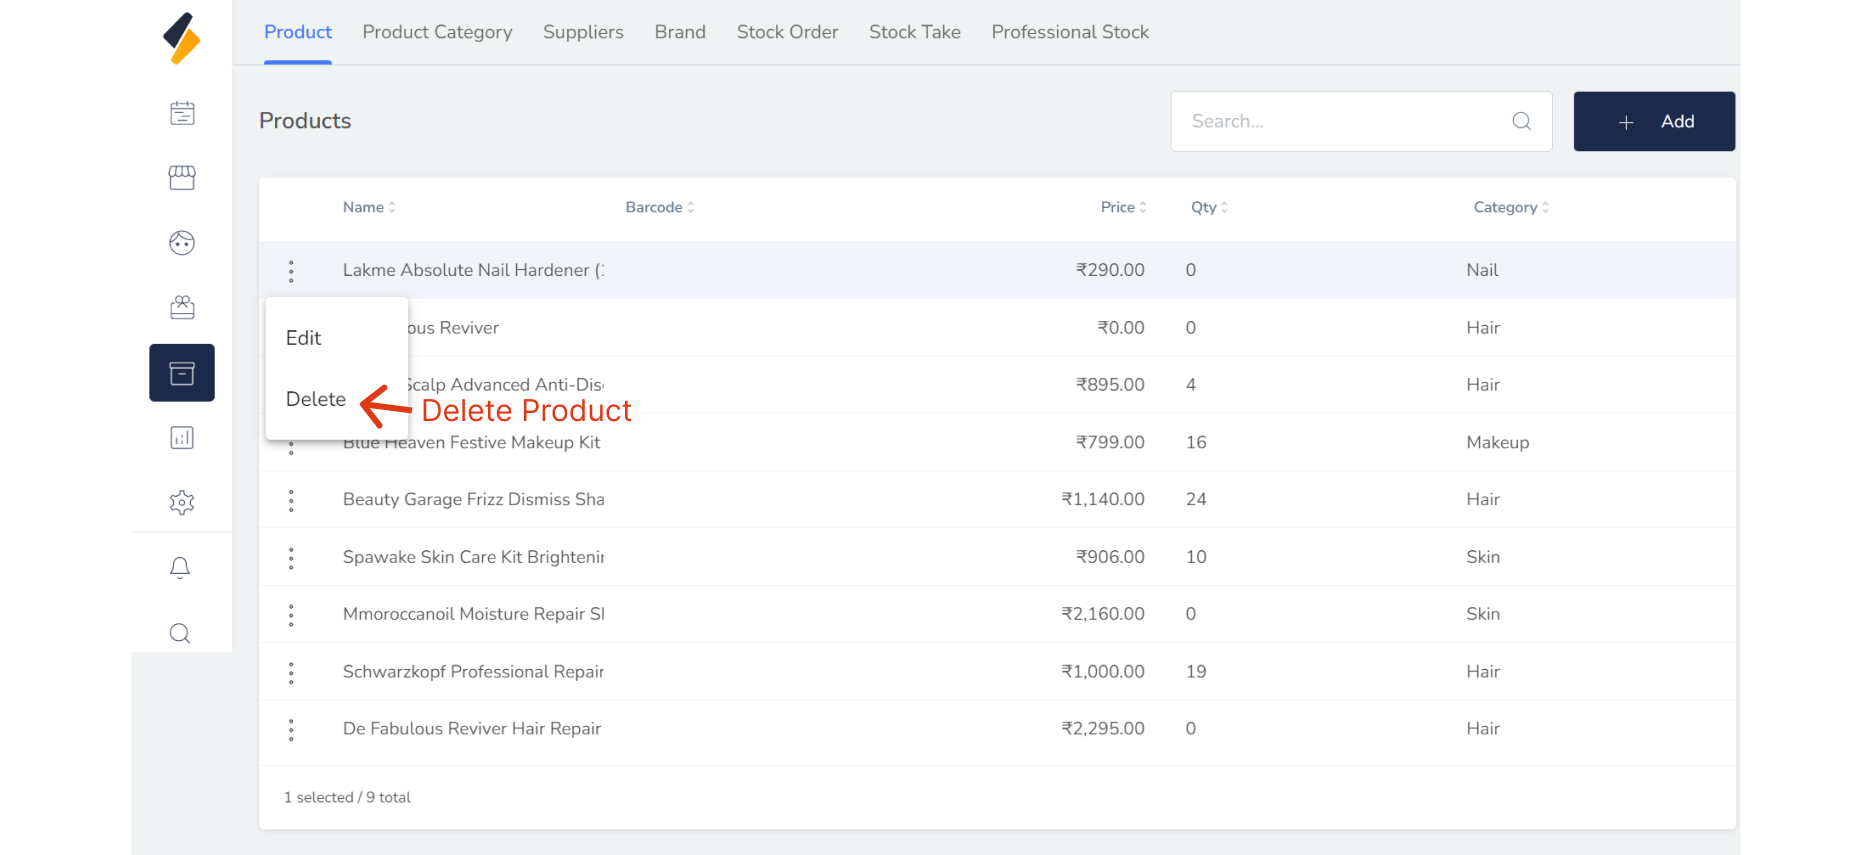
Task: Open the settings gear icon
Action: [182, 502]
